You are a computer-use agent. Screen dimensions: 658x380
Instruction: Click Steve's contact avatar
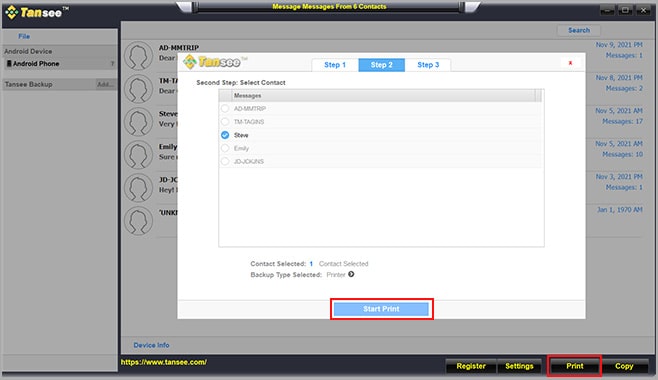point(138,122)
